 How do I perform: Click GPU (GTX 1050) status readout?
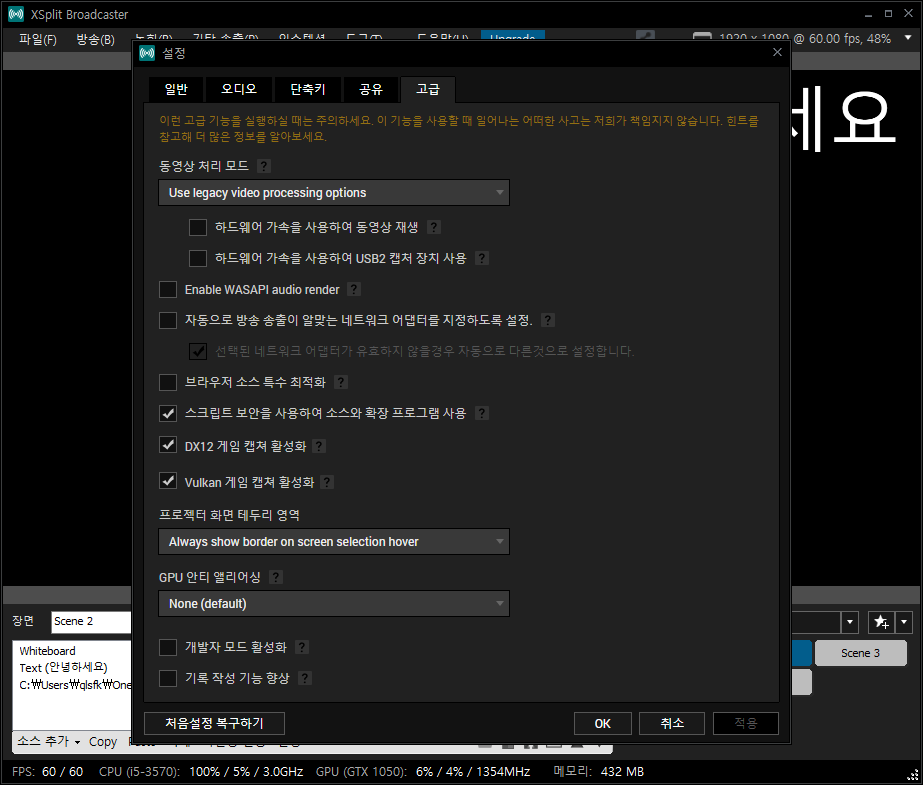pyautogui.click(x=423, y=771)
